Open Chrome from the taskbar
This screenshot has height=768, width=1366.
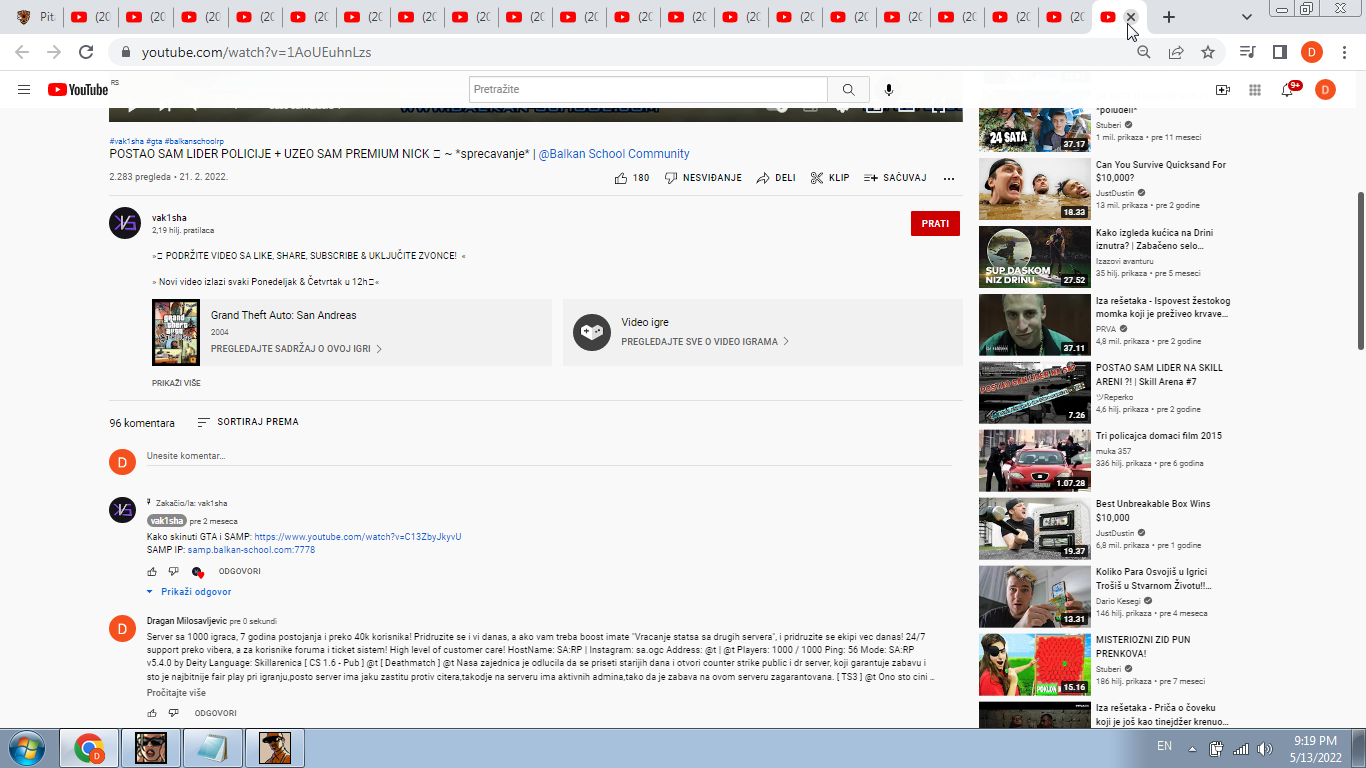(x=89, y=748)
